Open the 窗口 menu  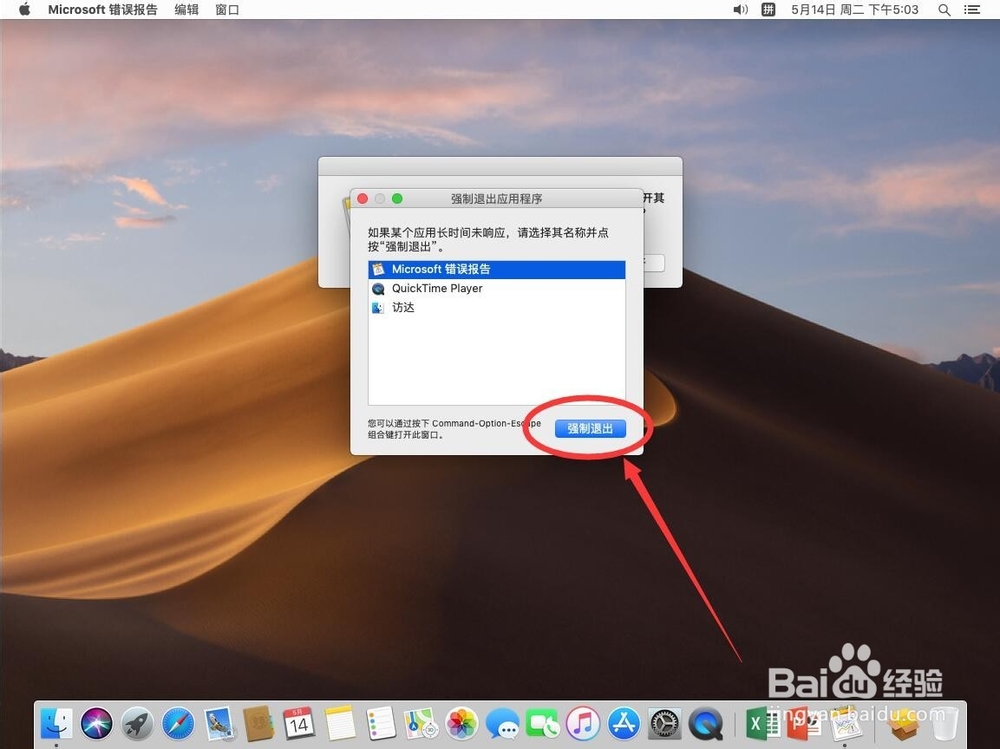click(227, 10)
